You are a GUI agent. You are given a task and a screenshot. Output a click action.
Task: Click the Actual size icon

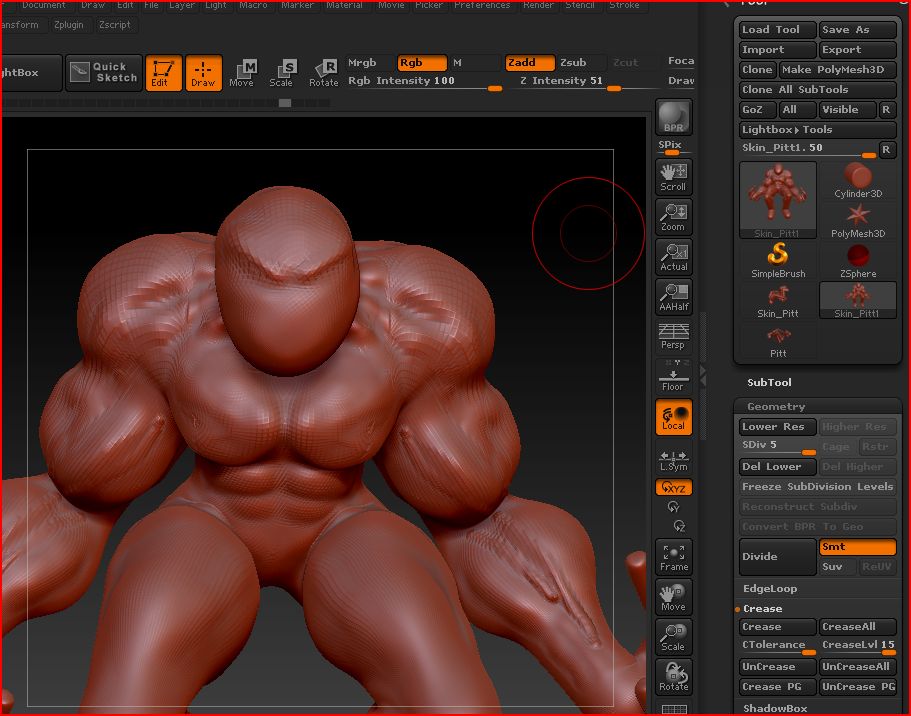point(673,256)
